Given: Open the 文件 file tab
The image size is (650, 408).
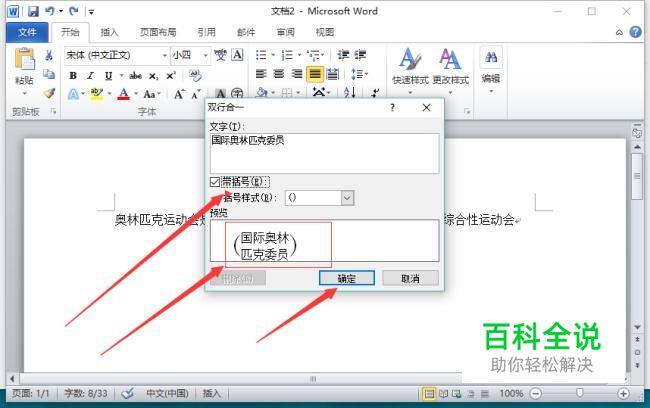Looking at the screenshot, I should [x=27, y=32].
